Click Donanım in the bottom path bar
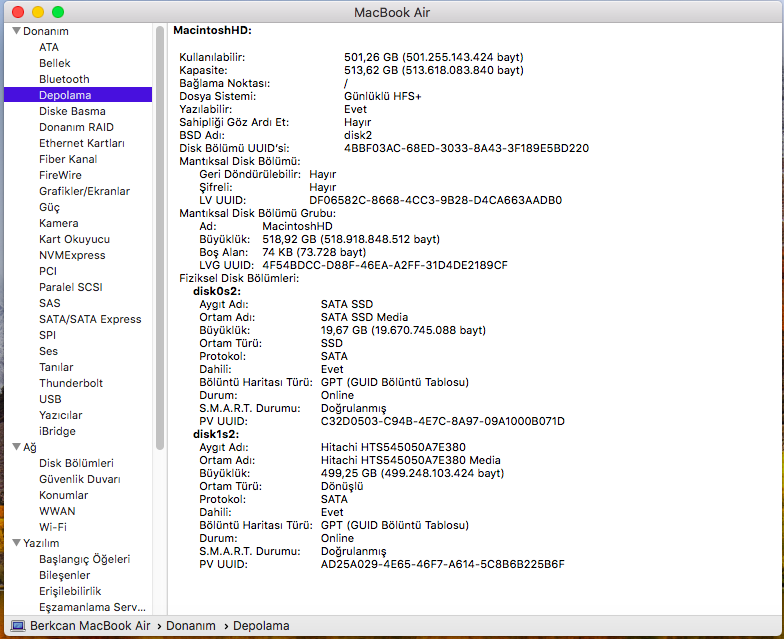This screenshot has height=639, width=784. click(x=190, y=626)
